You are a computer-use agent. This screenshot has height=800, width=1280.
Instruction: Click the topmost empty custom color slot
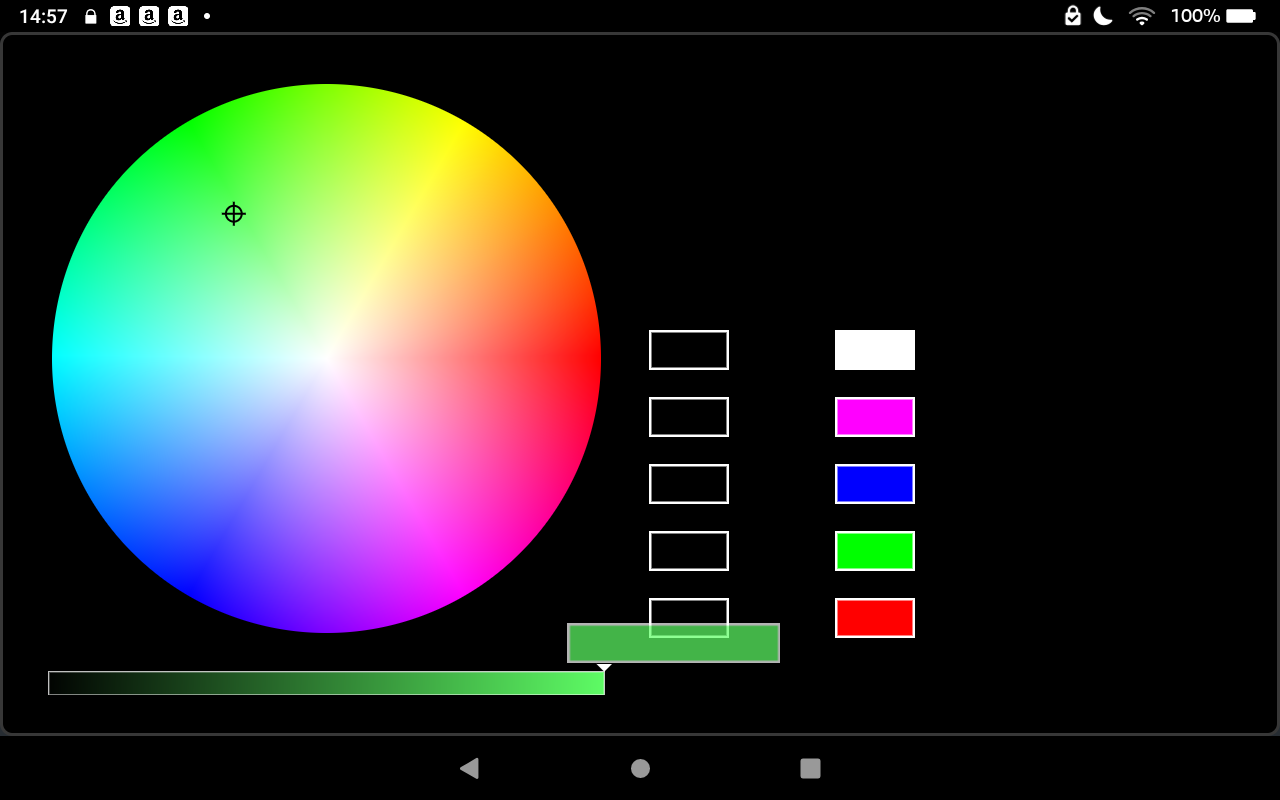point(689,350)
